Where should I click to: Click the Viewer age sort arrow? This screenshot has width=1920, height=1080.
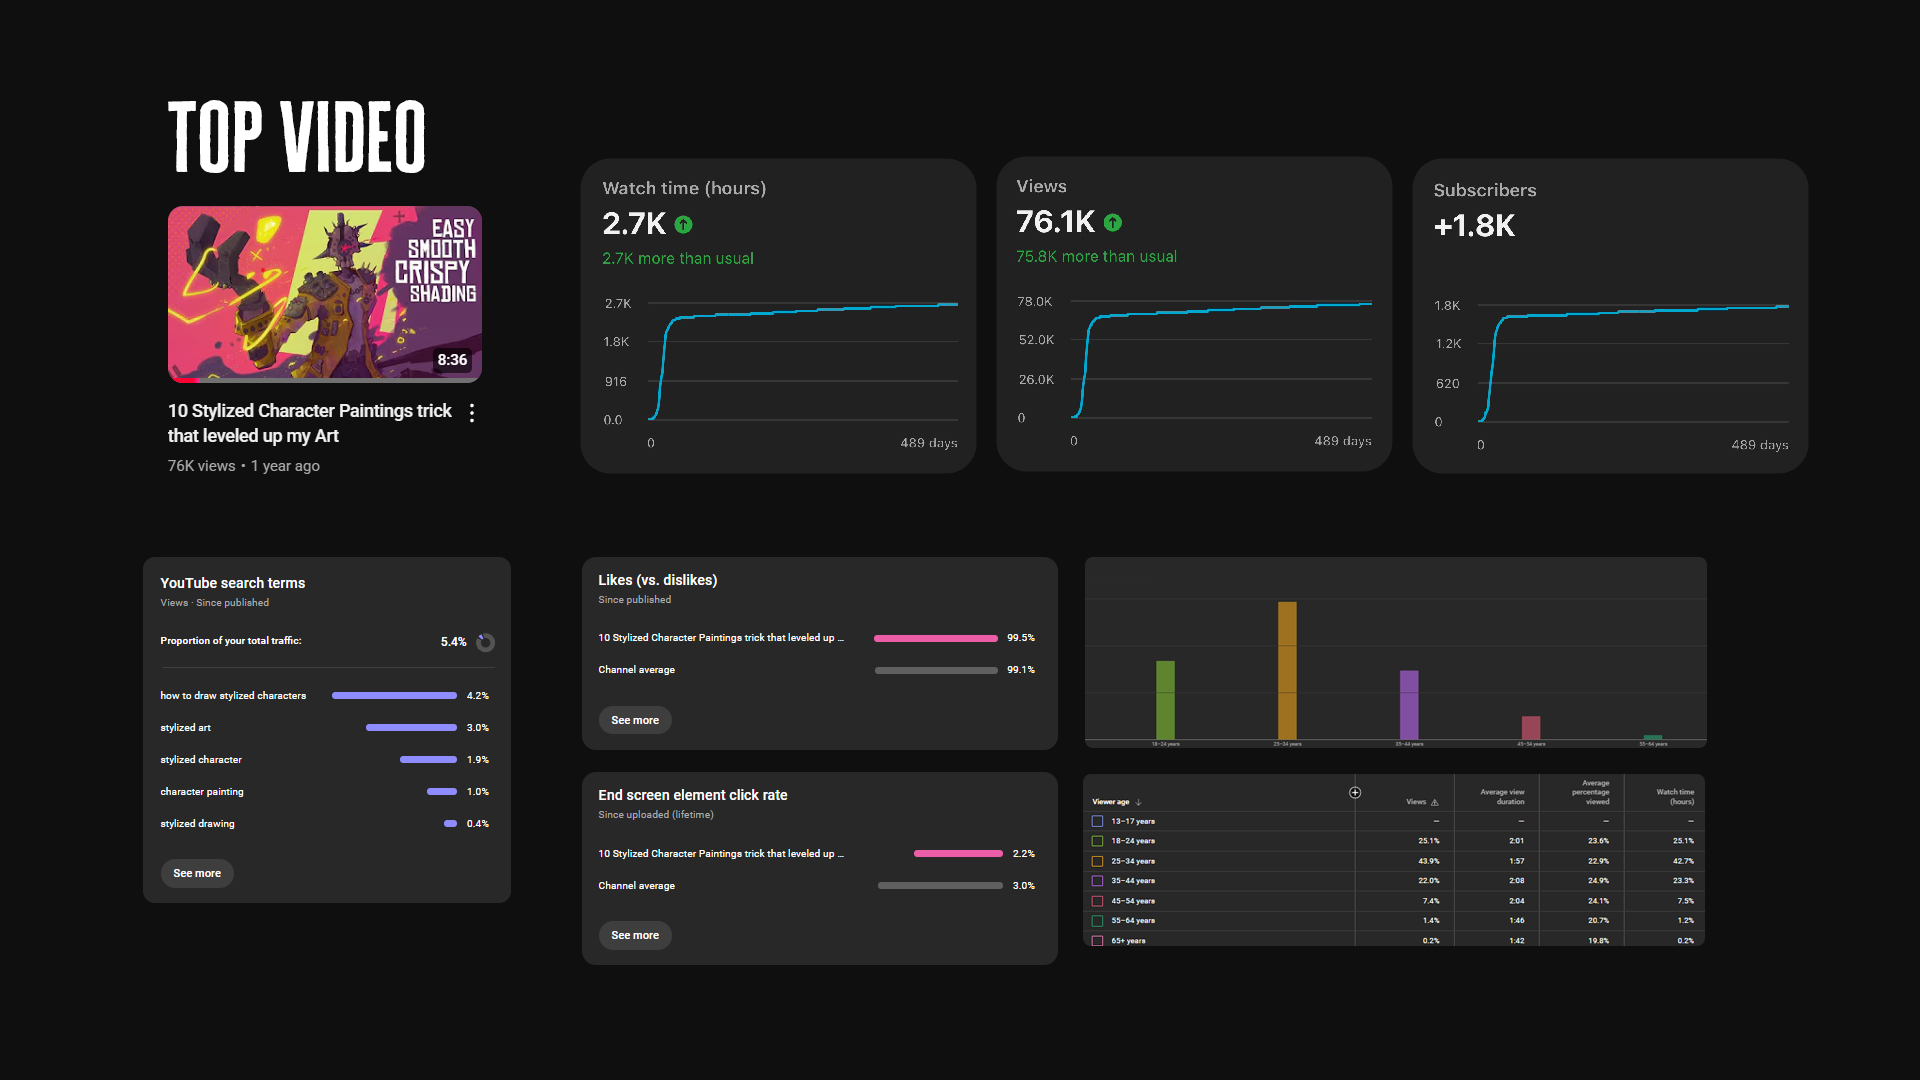pyautogui.click(x=1139, y=803)
